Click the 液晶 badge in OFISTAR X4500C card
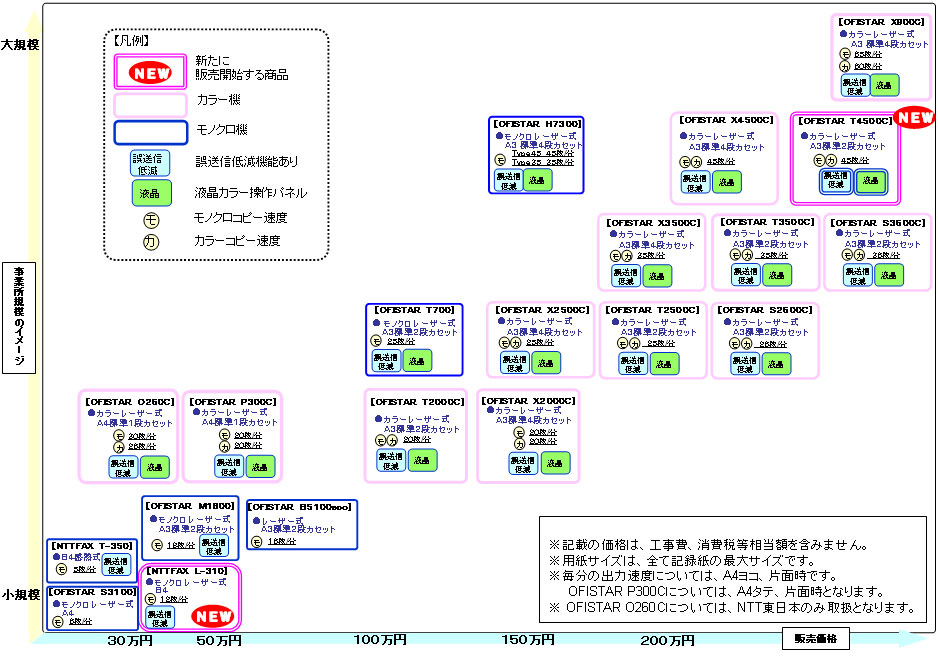 [x=726, y=182]
